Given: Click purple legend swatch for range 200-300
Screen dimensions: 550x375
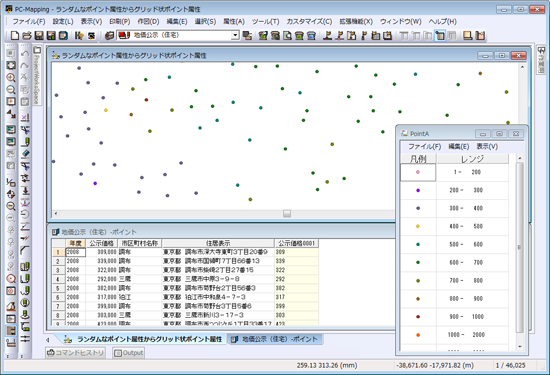Looking at the screenshot, I should 418,190.
